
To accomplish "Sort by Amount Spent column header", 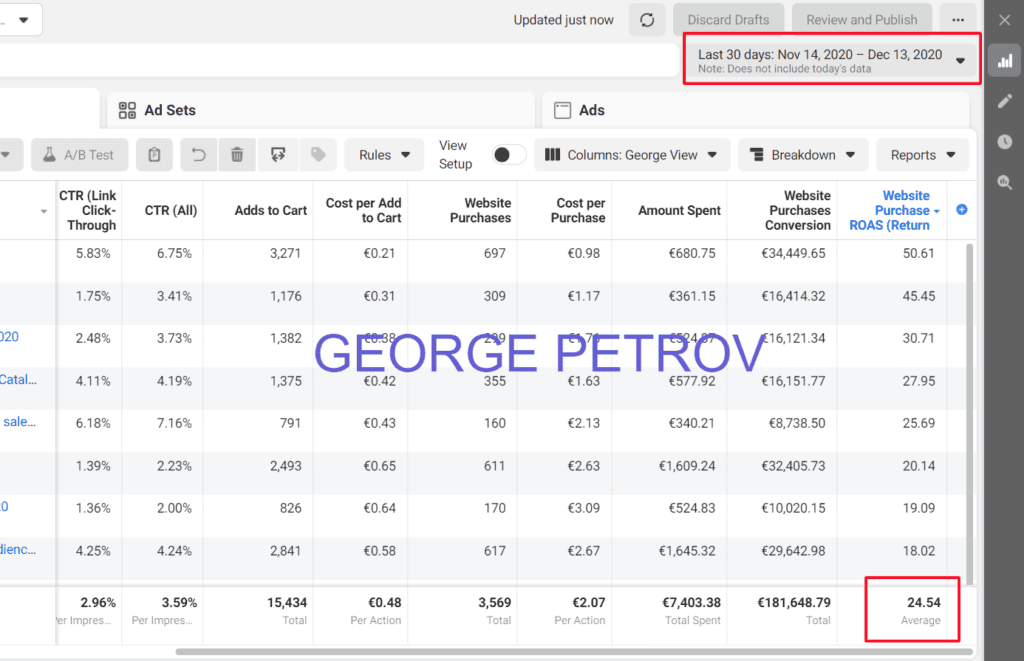I will 679,210.
